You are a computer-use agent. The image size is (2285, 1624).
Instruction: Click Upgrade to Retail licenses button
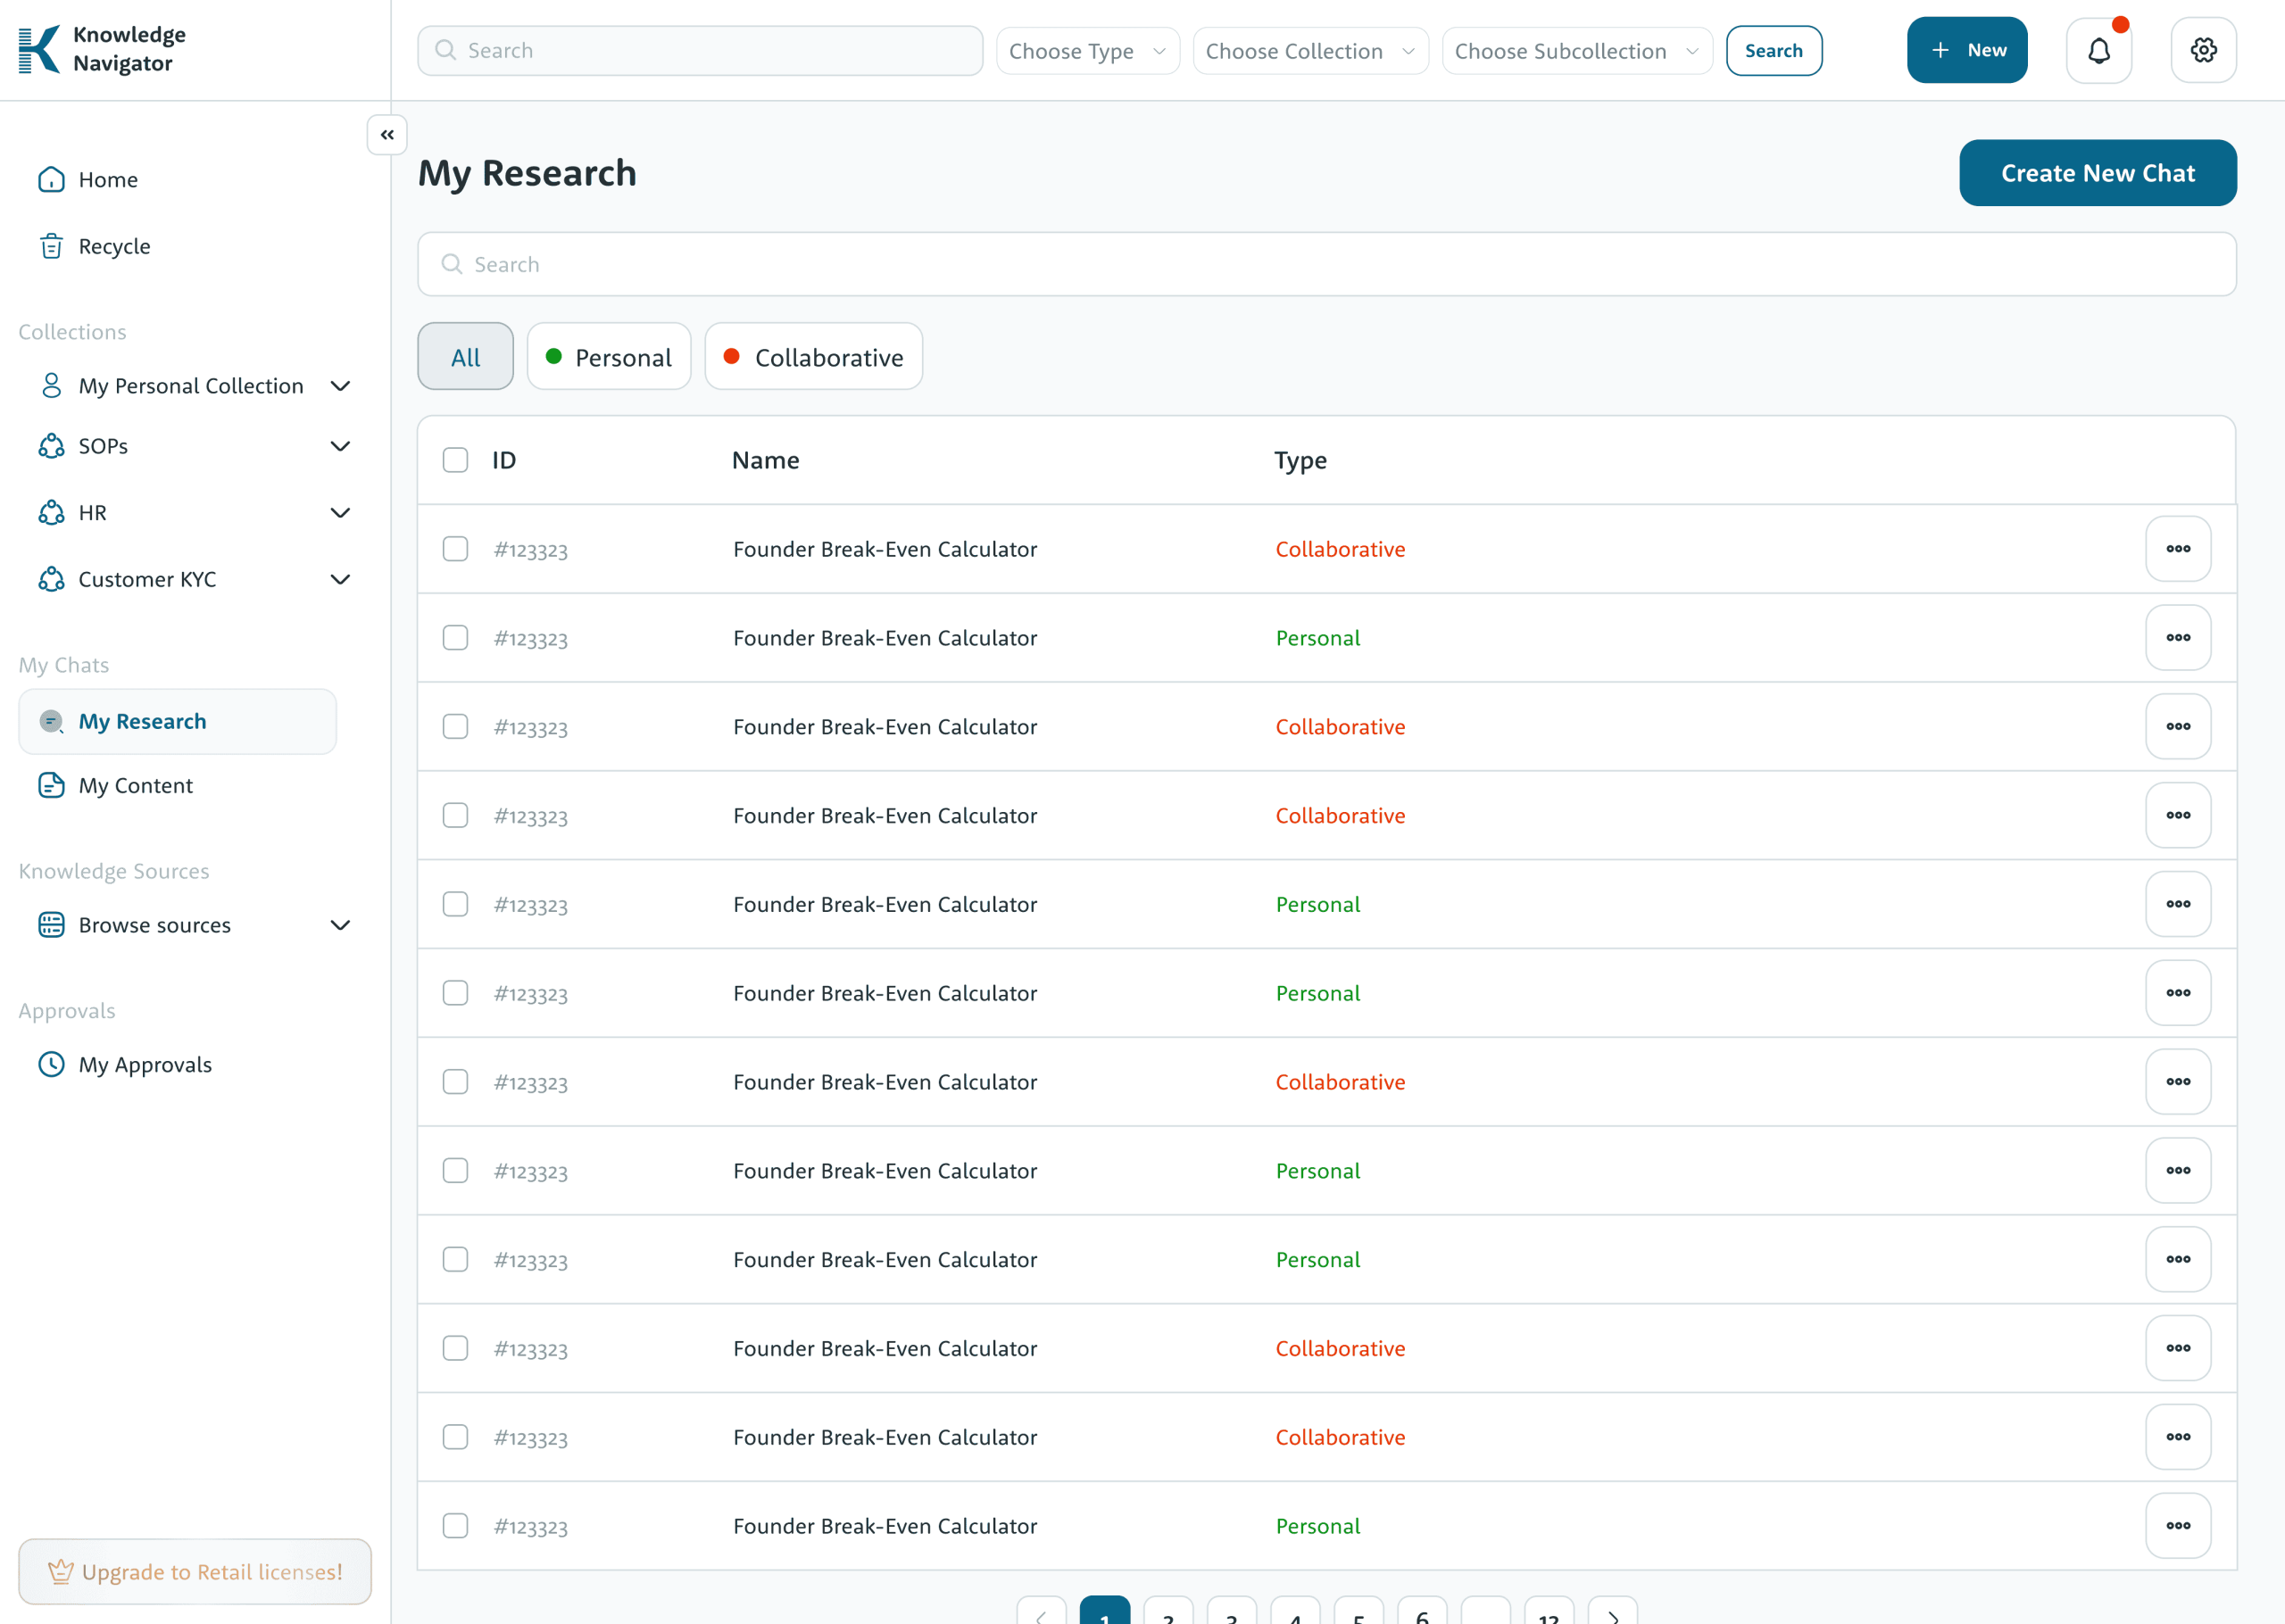click(195, 1571)
